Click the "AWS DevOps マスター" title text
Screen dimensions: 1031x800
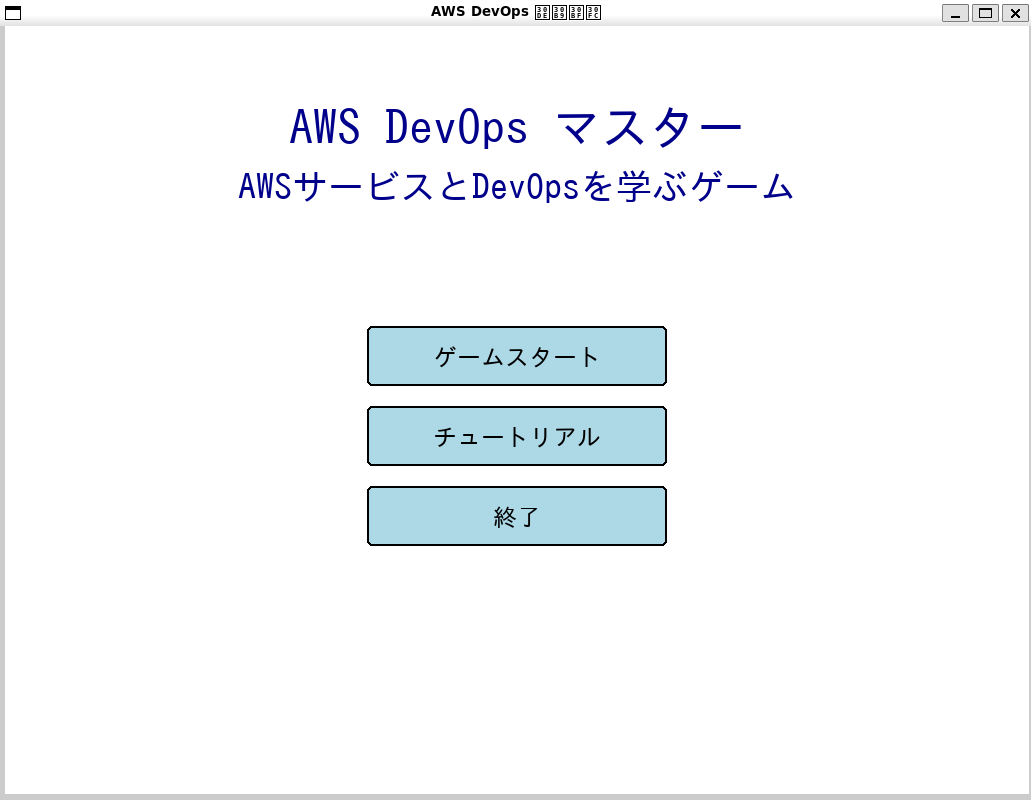coord(515,126)
